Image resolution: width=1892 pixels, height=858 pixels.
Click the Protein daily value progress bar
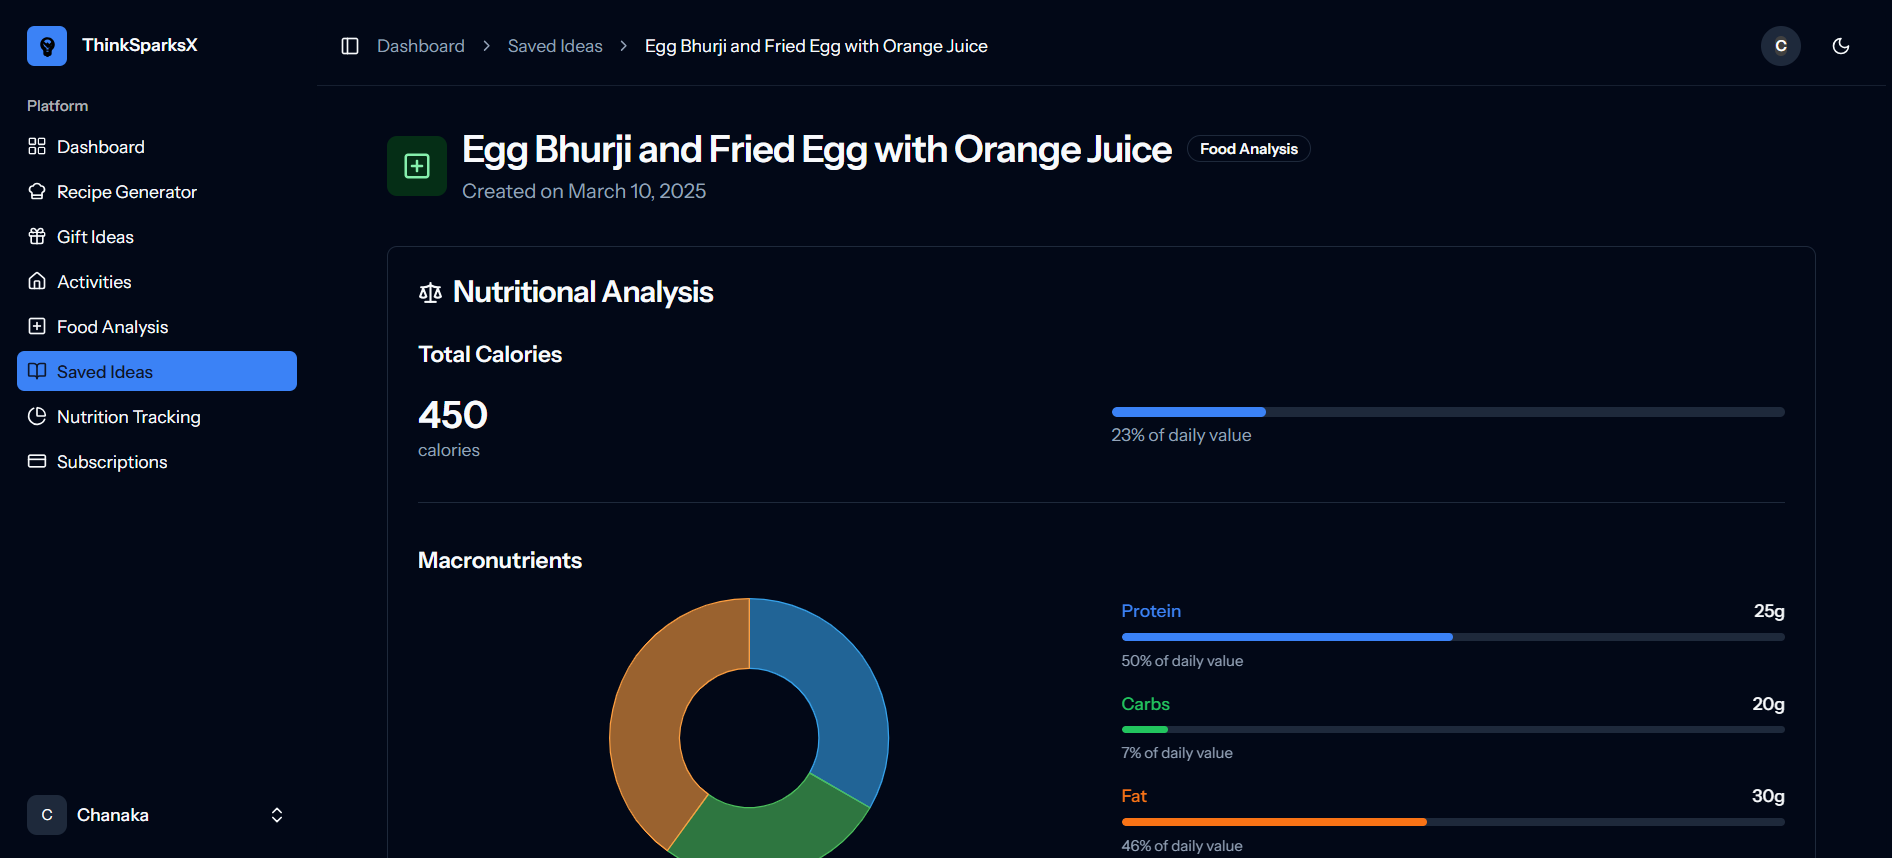1452,637
